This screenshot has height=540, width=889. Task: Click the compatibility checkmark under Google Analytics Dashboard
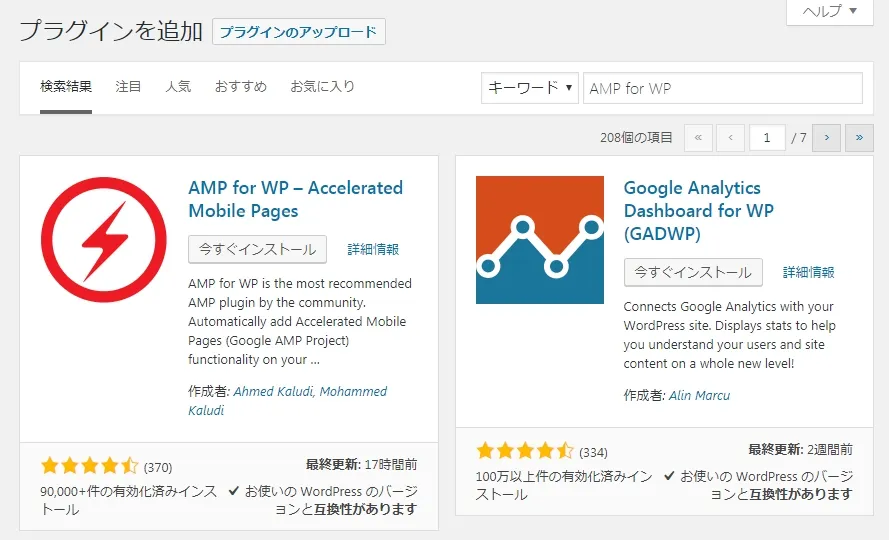point(669,475)
